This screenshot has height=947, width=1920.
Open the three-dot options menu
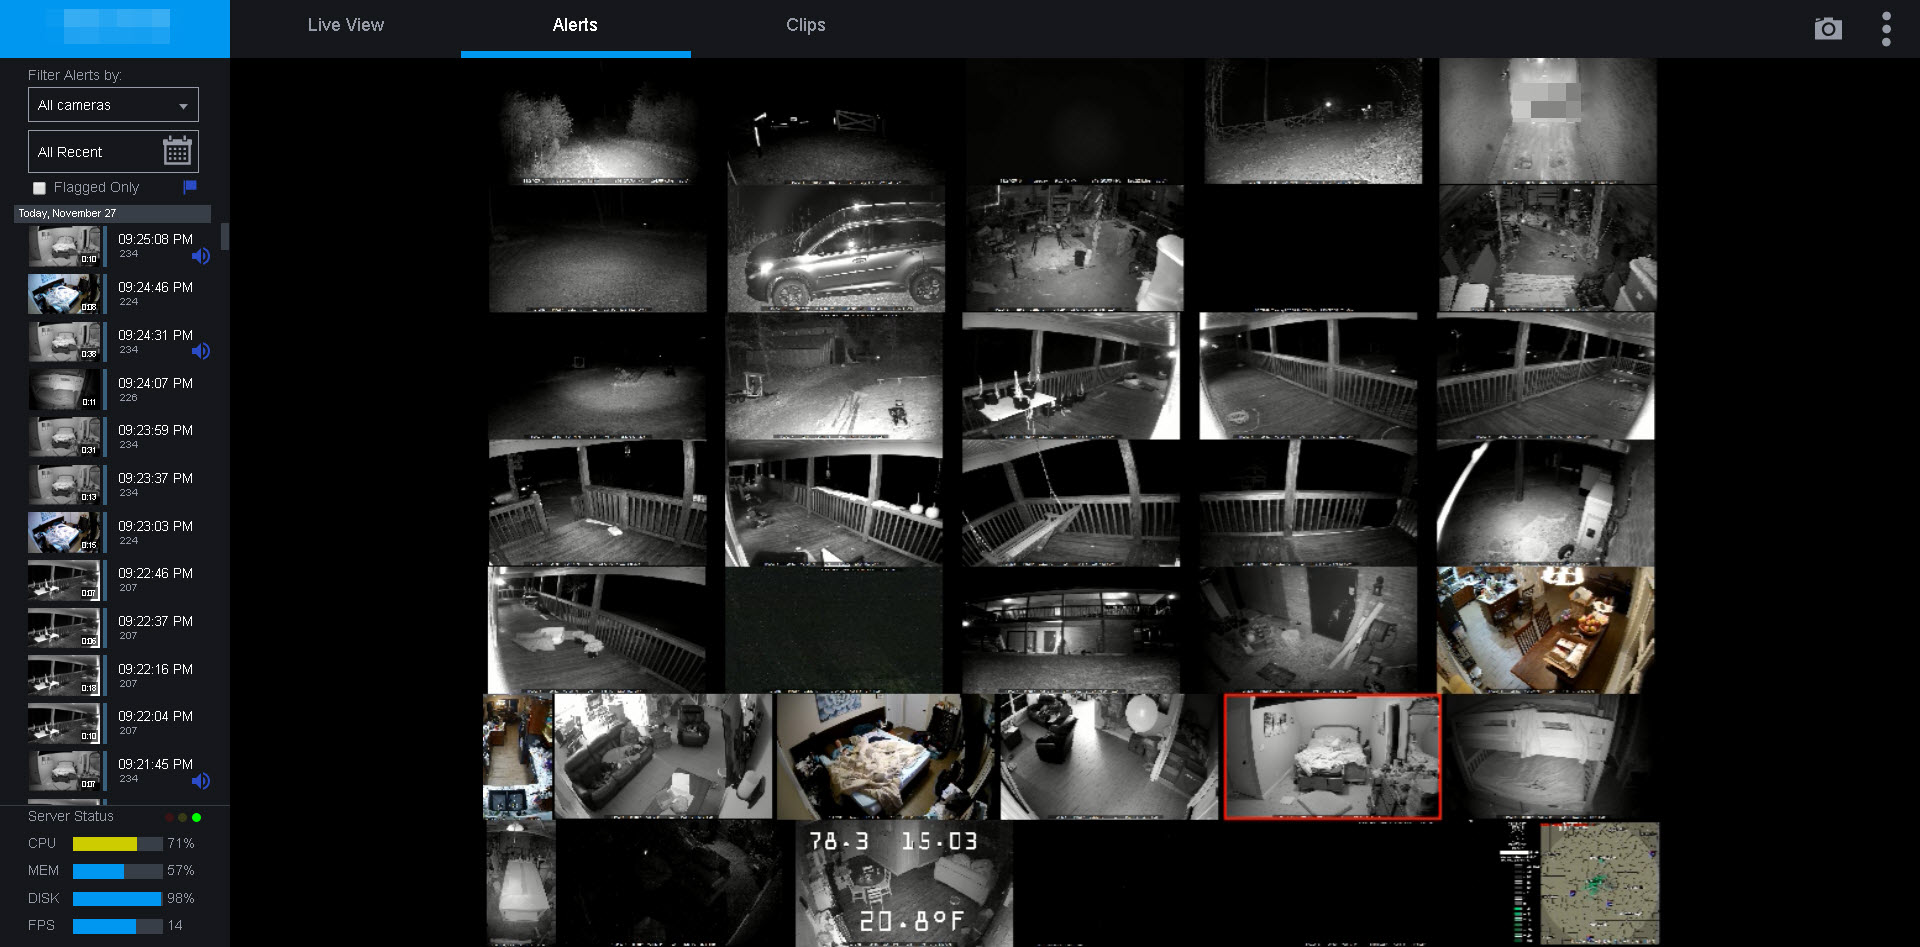1886,29
